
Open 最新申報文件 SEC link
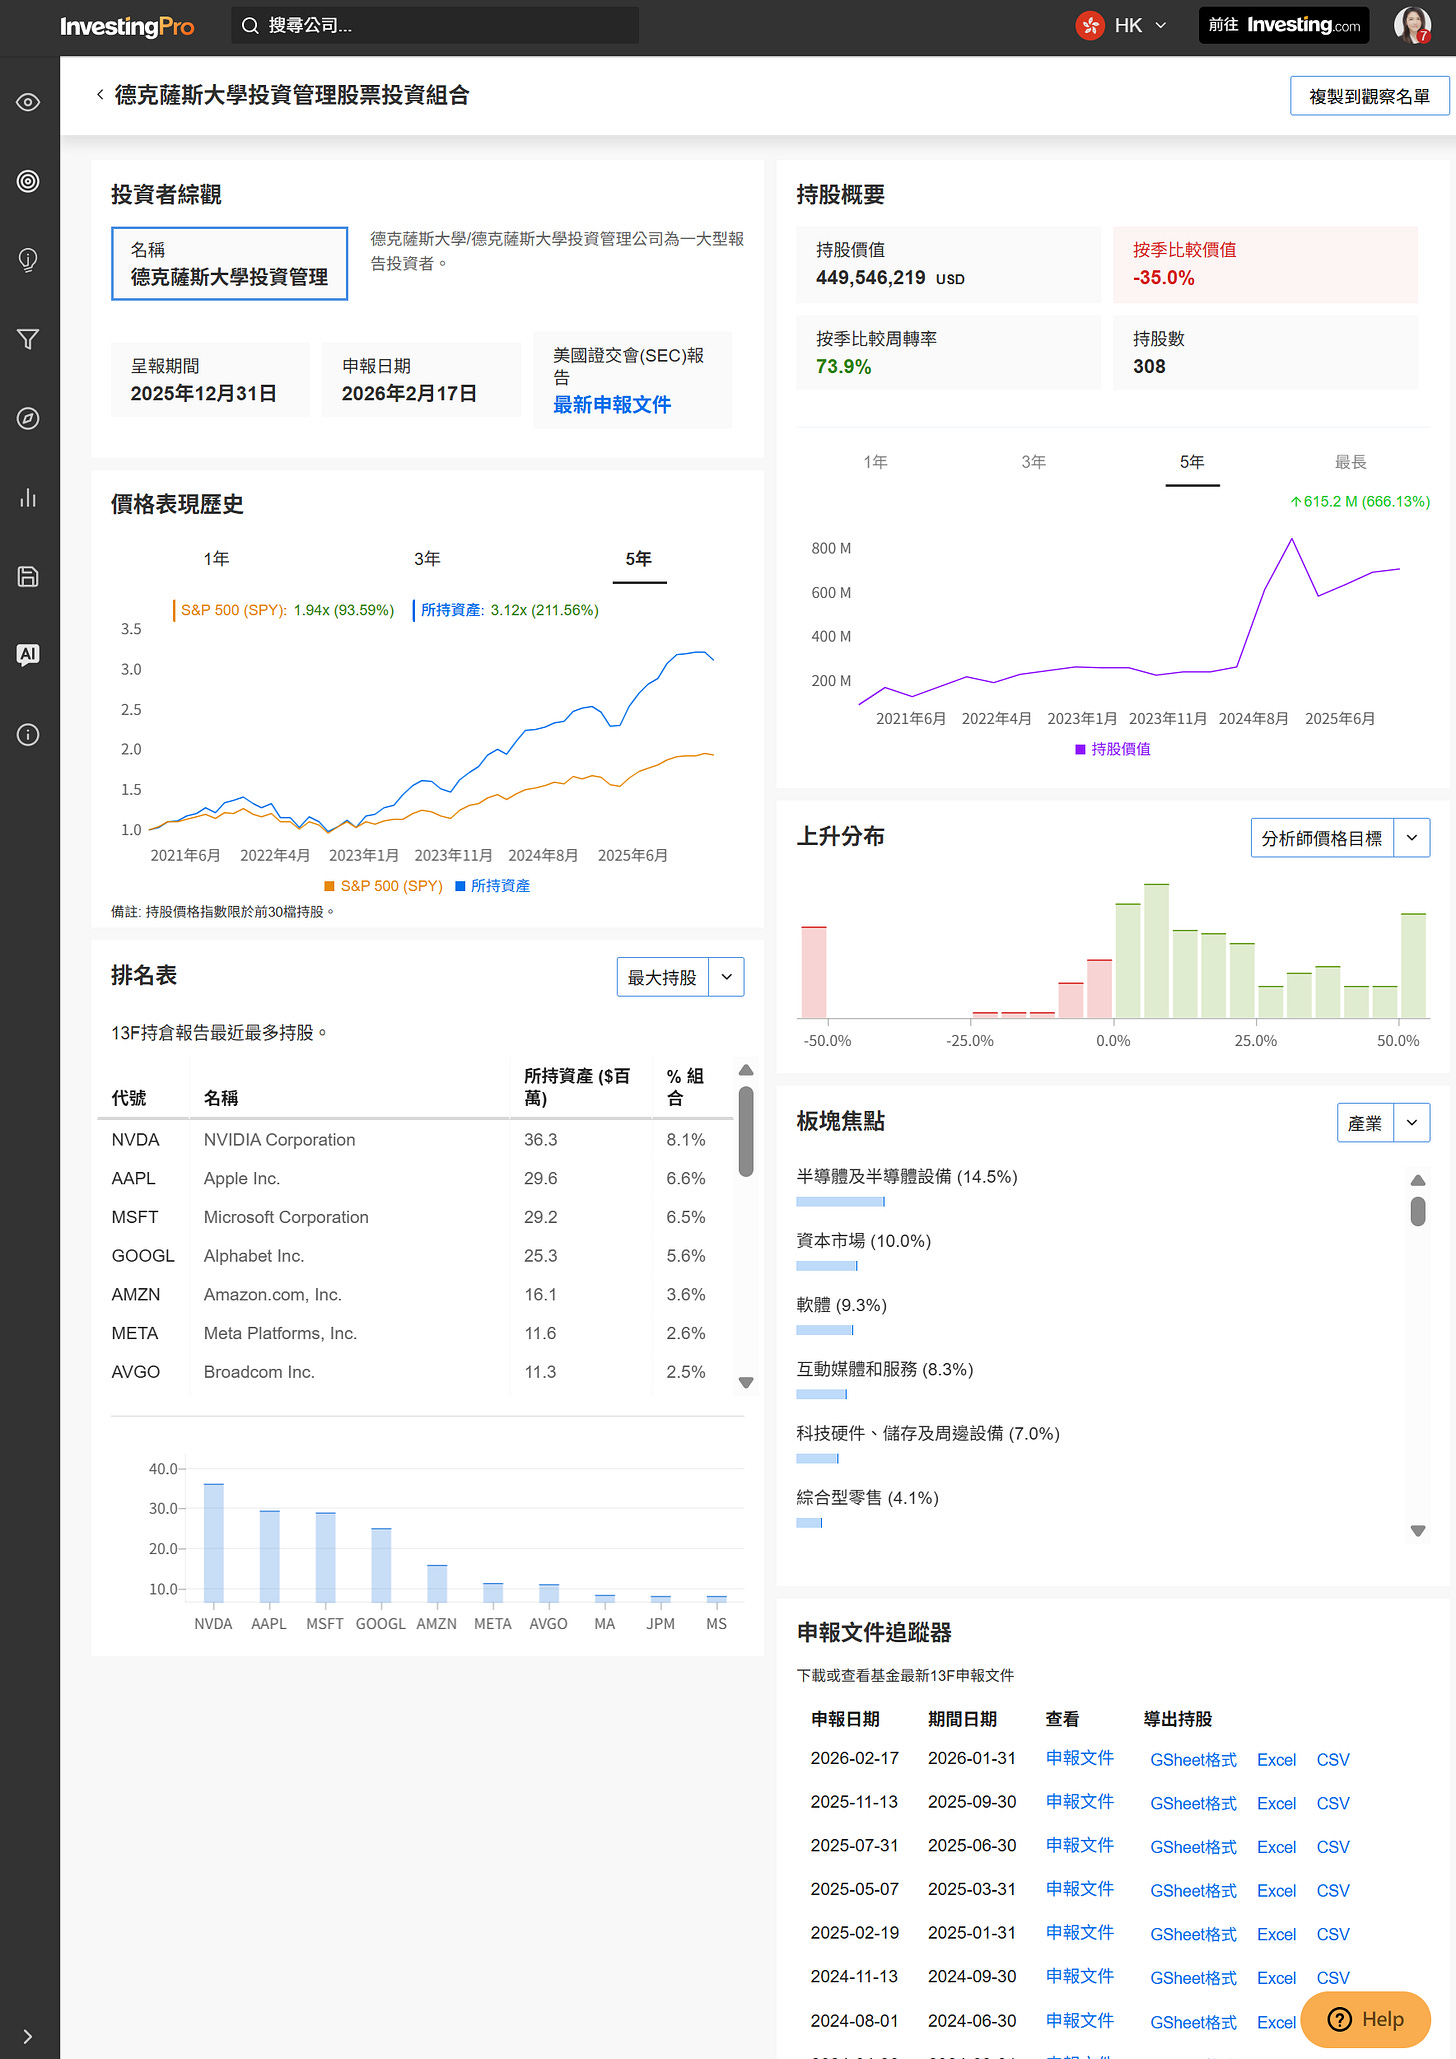(x=612, y=405)
